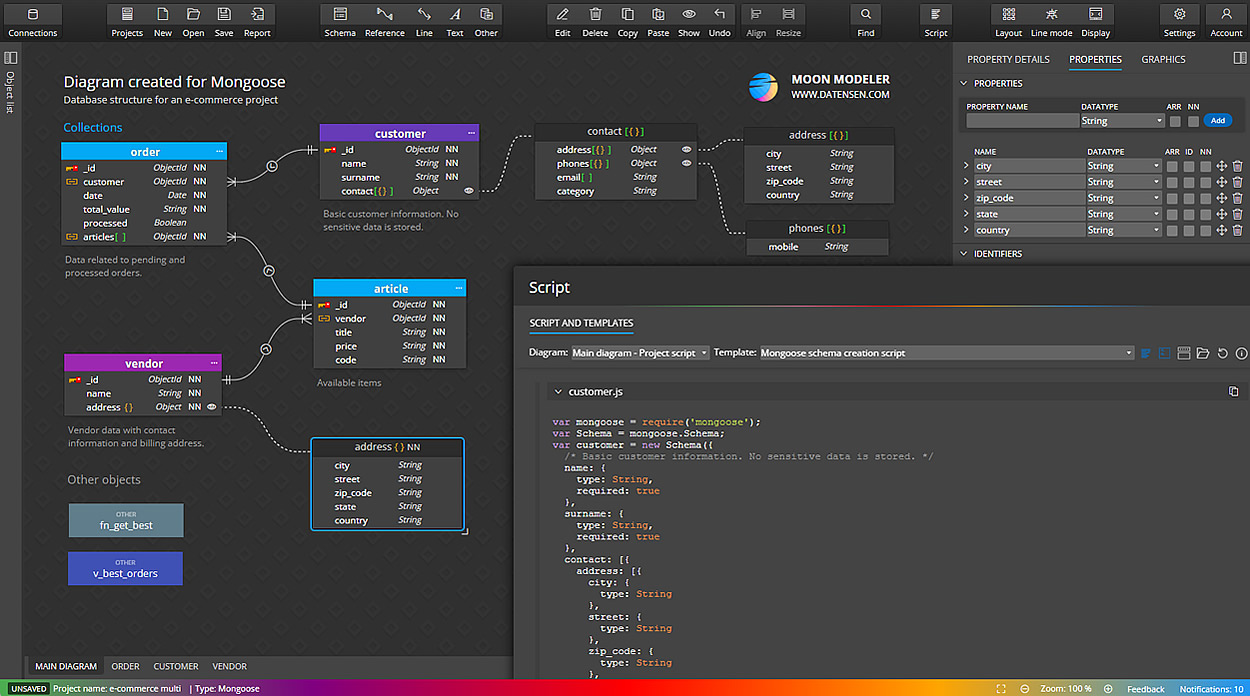The height and width of the screenshot is (696, 1250).
Task: Select the fn_get_best object box
Action: [x=126, y=520]
